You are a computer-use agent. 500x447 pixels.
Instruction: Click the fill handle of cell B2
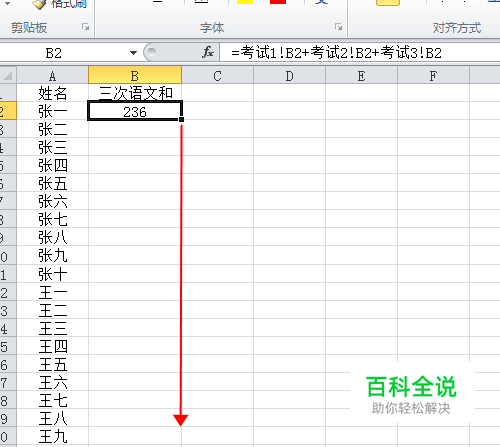coord(181,119)
